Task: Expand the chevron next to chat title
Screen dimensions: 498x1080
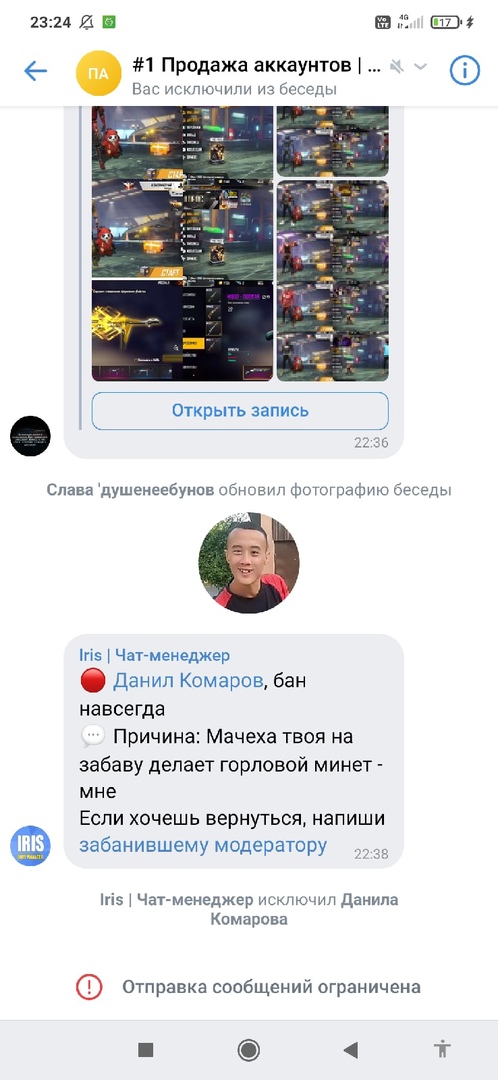Action: pos(420,67)
